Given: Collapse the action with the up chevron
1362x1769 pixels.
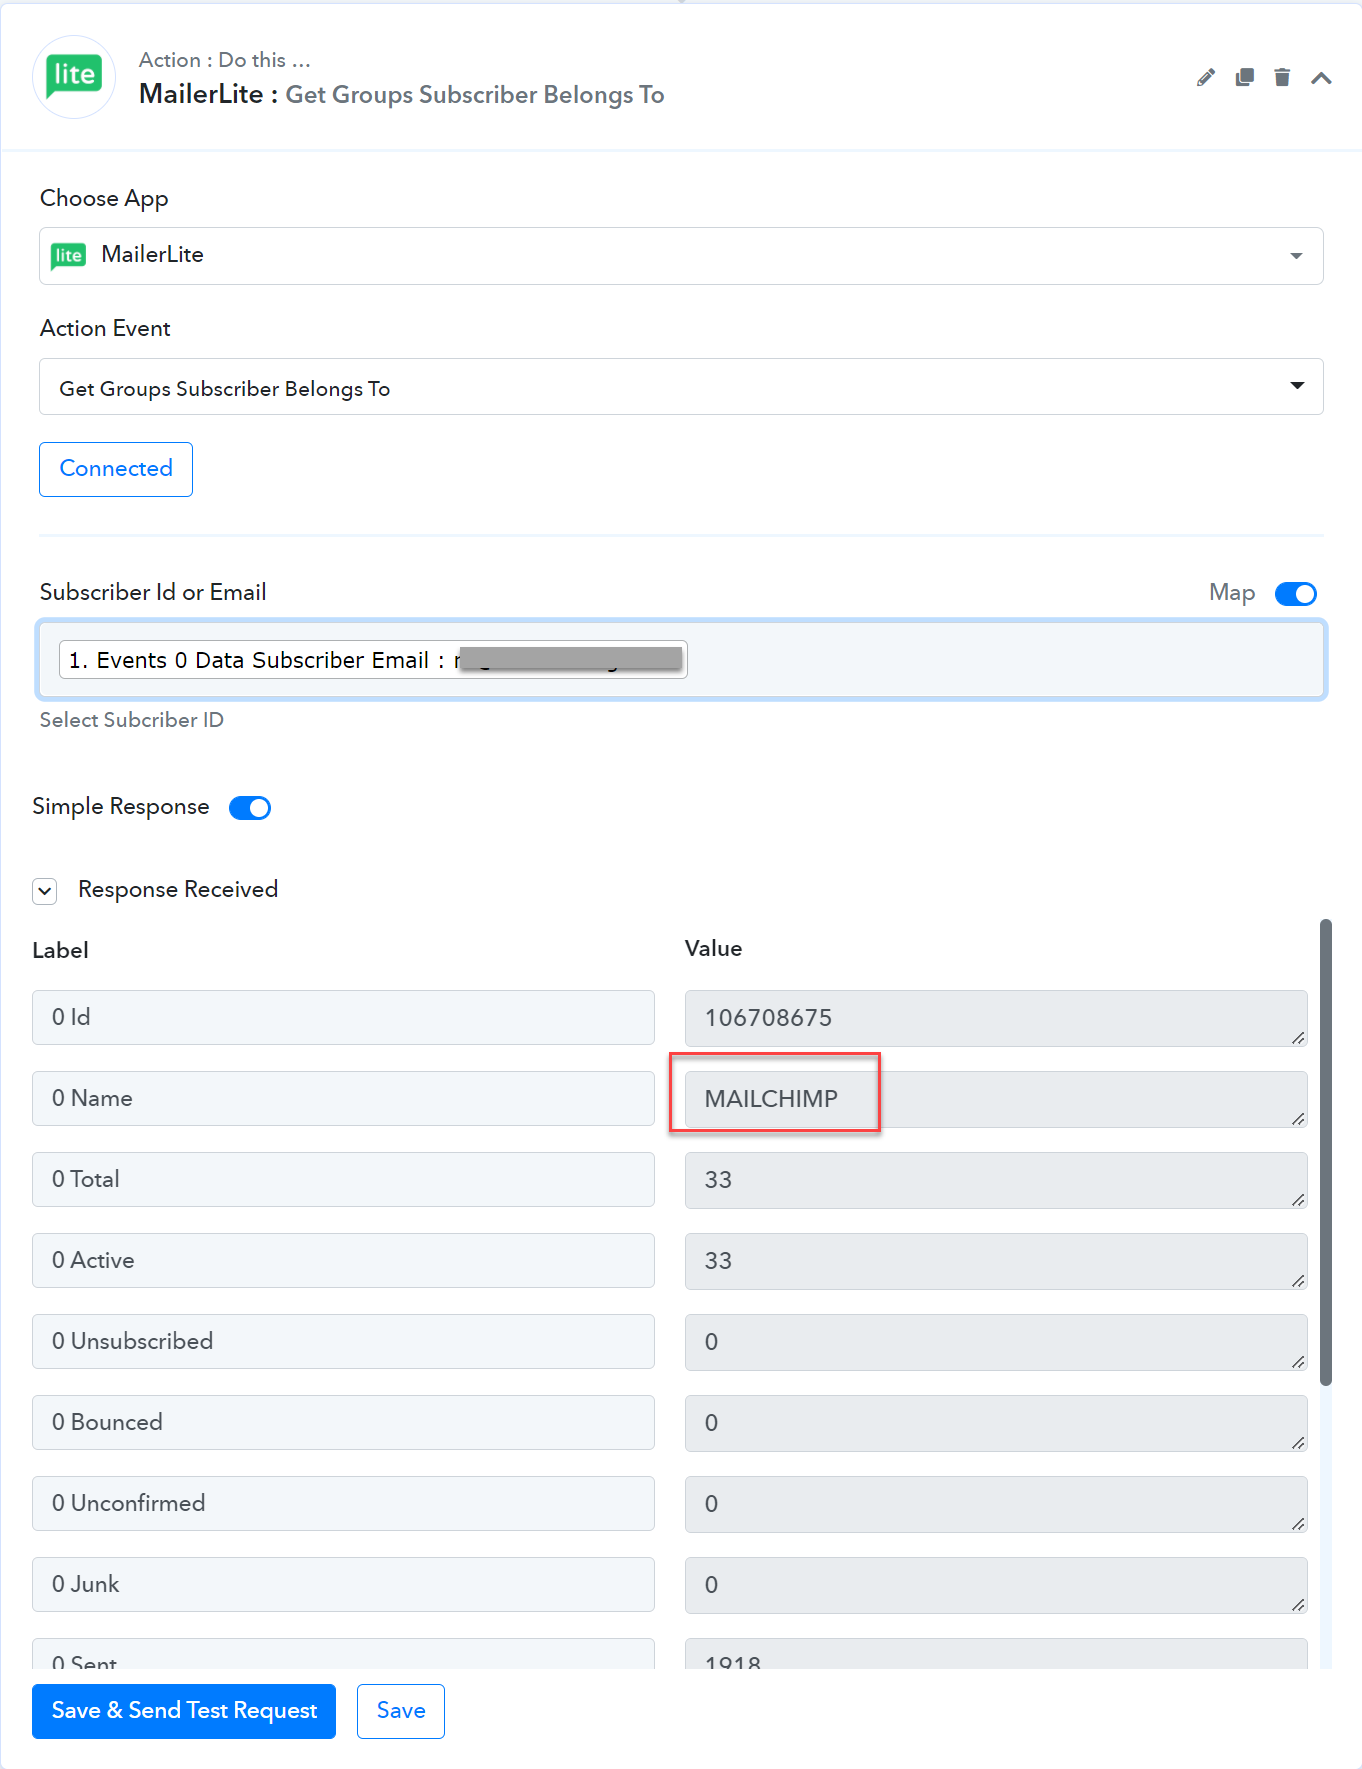Looking at the screenshot, I should tap(1321, 78).
